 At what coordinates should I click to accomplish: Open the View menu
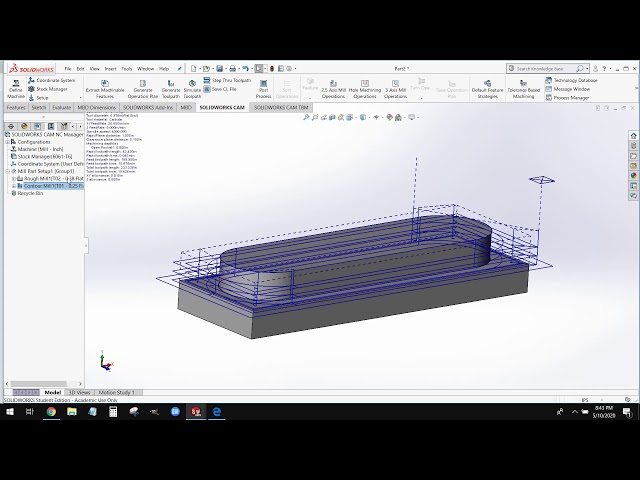point(94,69)
